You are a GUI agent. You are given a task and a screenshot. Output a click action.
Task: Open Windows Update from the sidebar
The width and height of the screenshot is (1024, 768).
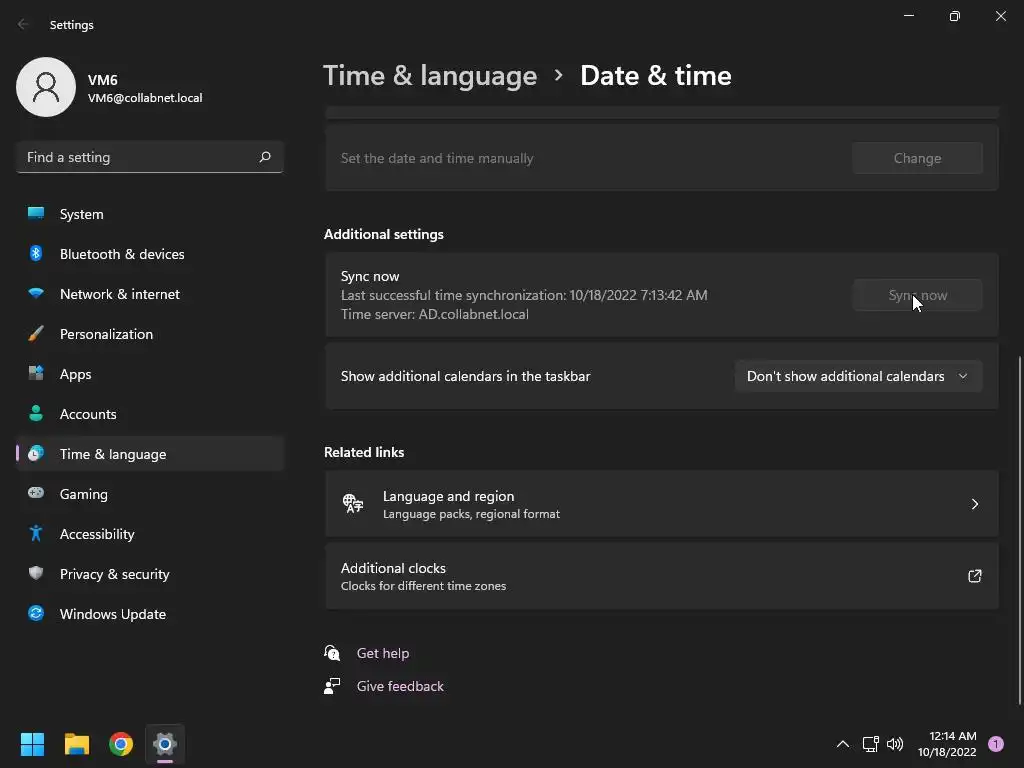click(x=150, y=614)
